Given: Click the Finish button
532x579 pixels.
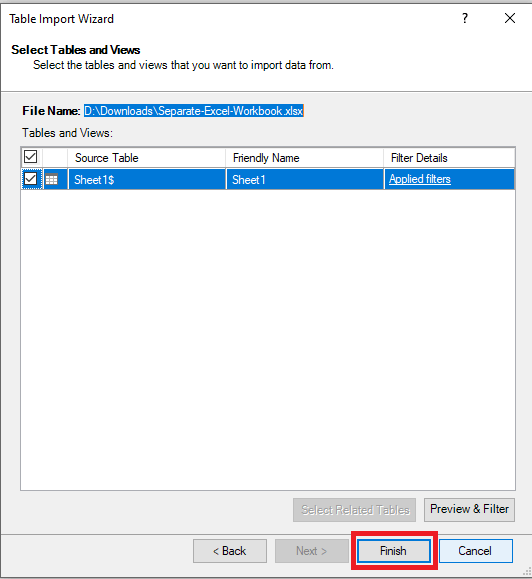Looking at the screenshot, I should tap(394, 551).
